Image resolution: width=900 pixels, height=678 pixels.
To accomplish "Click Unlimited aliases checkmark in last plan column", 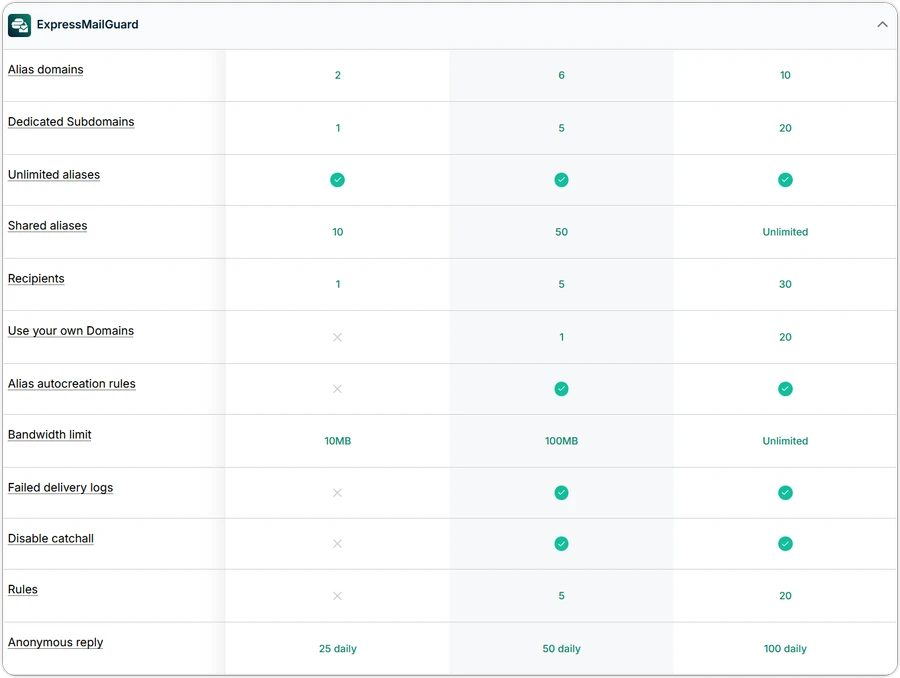I will coord(785,180).
